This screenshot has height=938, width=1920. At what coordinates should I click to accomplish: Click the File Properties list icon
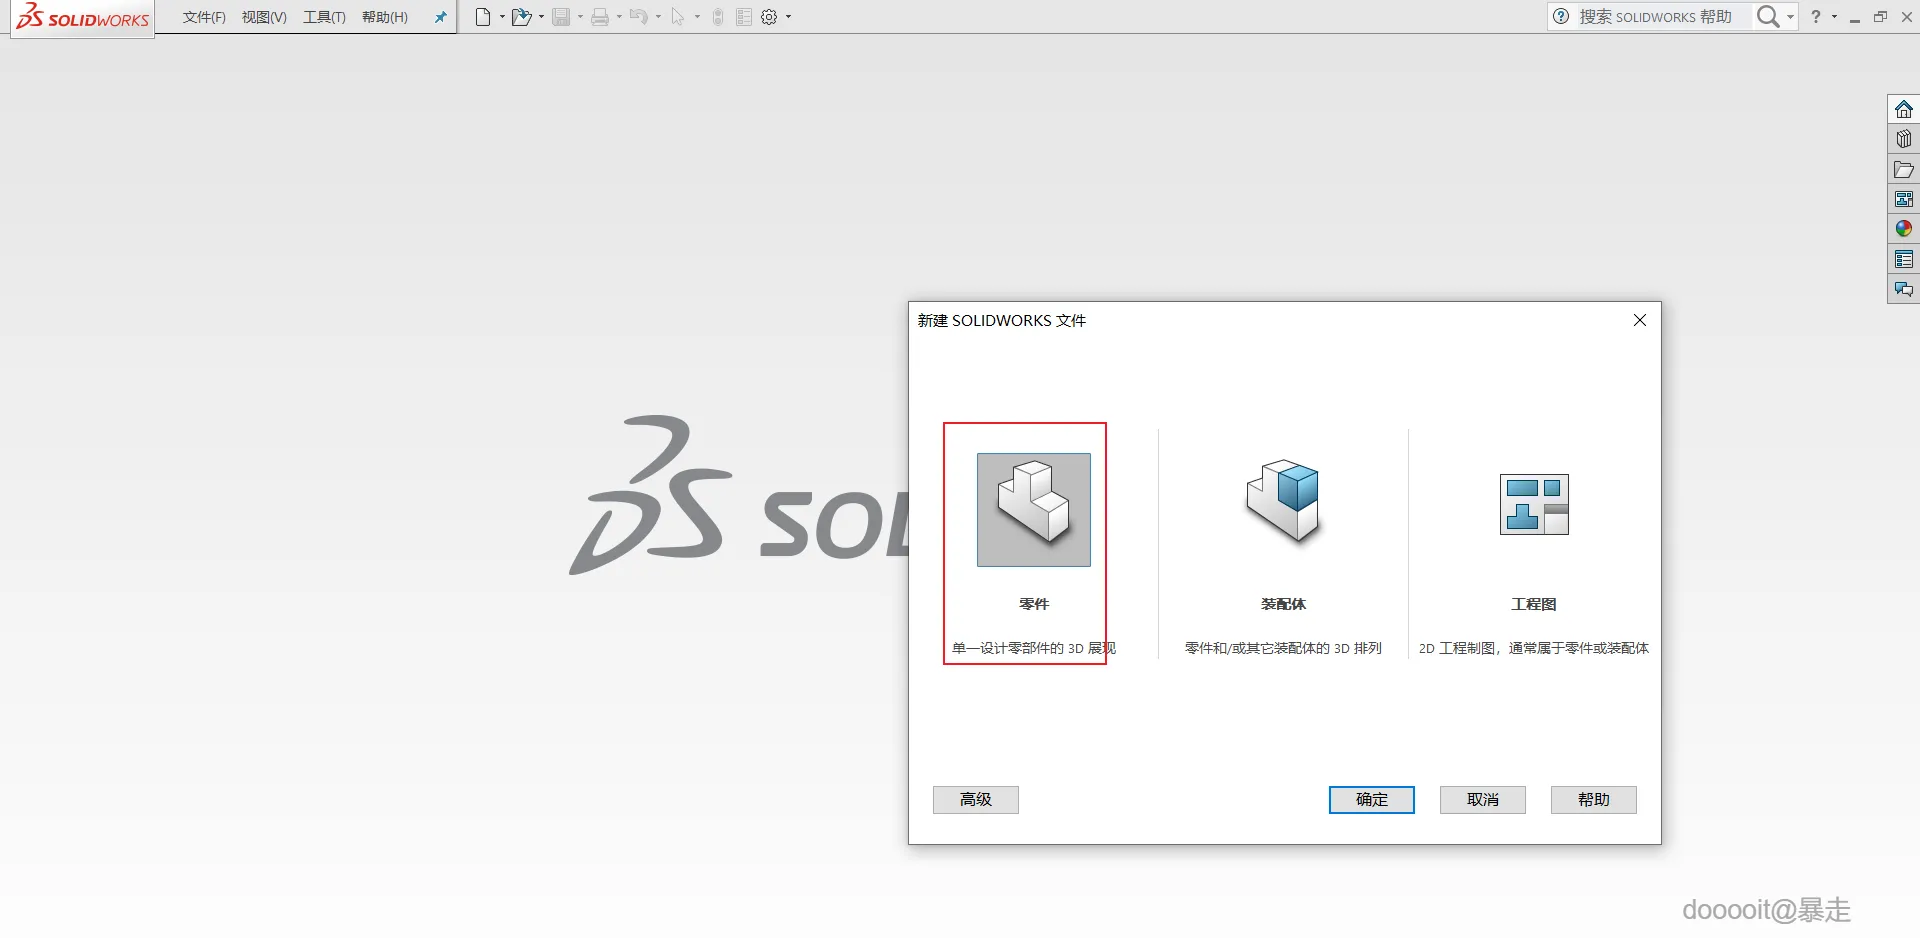click(x=744, y=17)
